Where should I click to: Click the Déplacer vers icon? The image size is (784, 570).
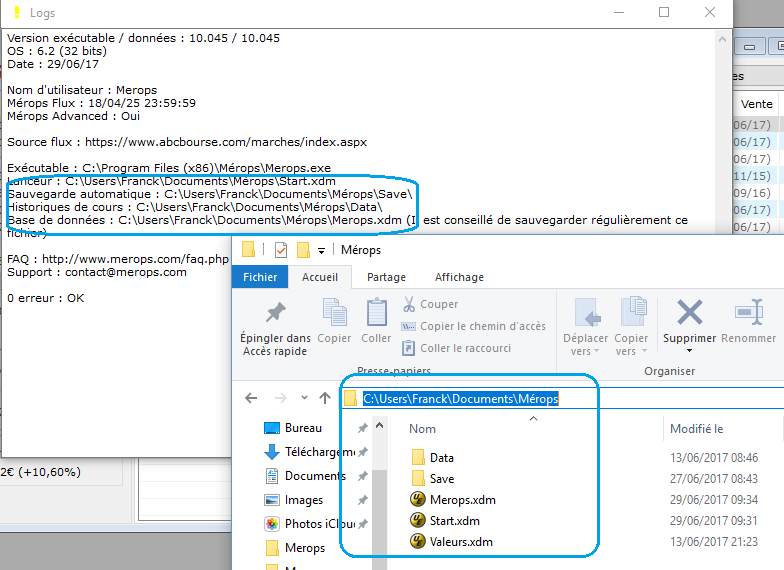586,312
